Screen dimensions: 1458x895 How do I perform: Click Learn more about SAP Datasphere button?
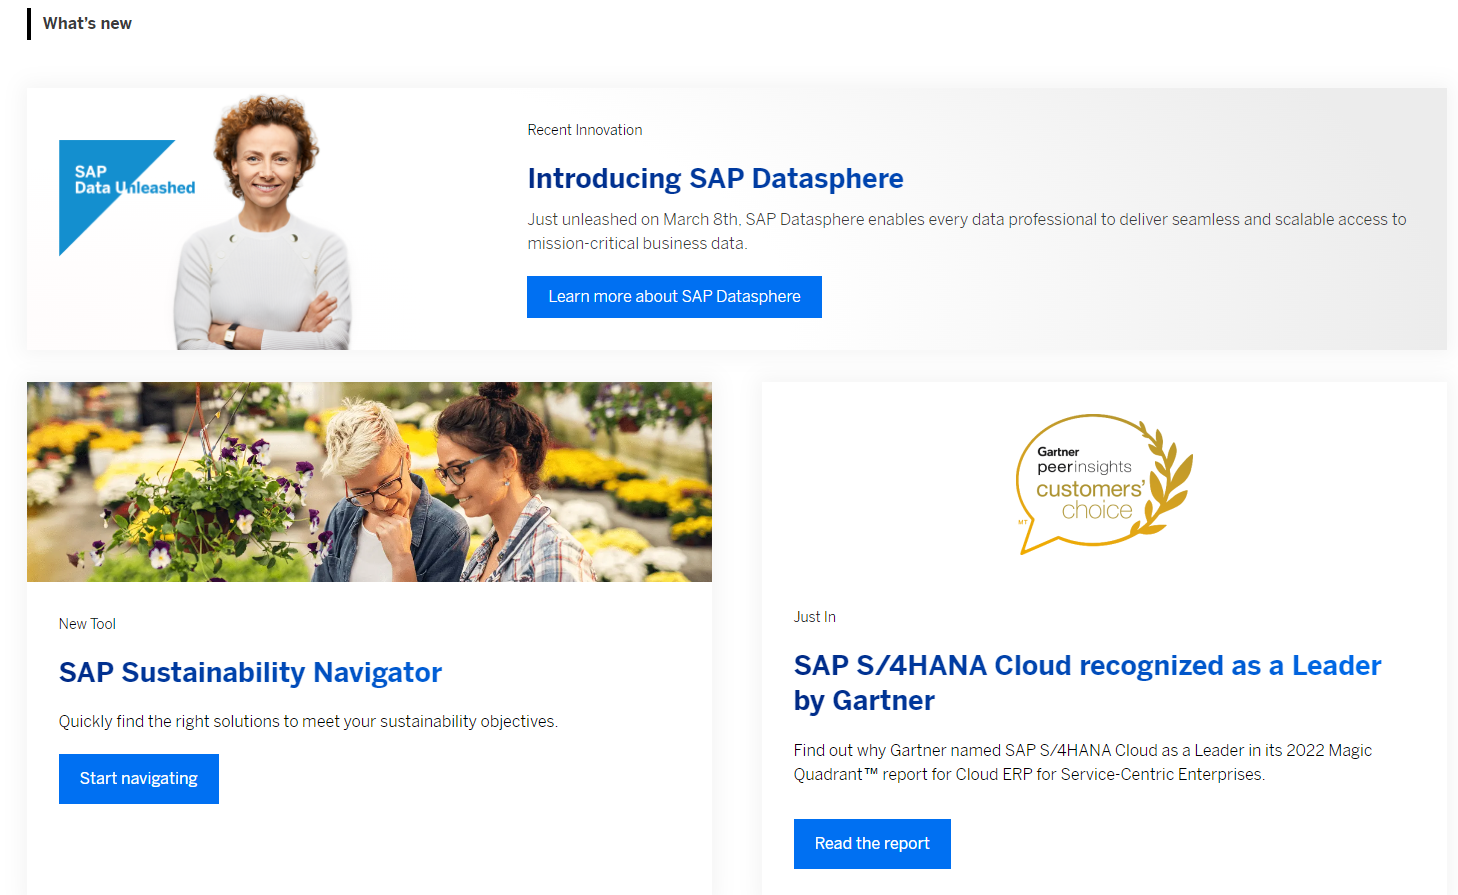(x=674, y=297)
